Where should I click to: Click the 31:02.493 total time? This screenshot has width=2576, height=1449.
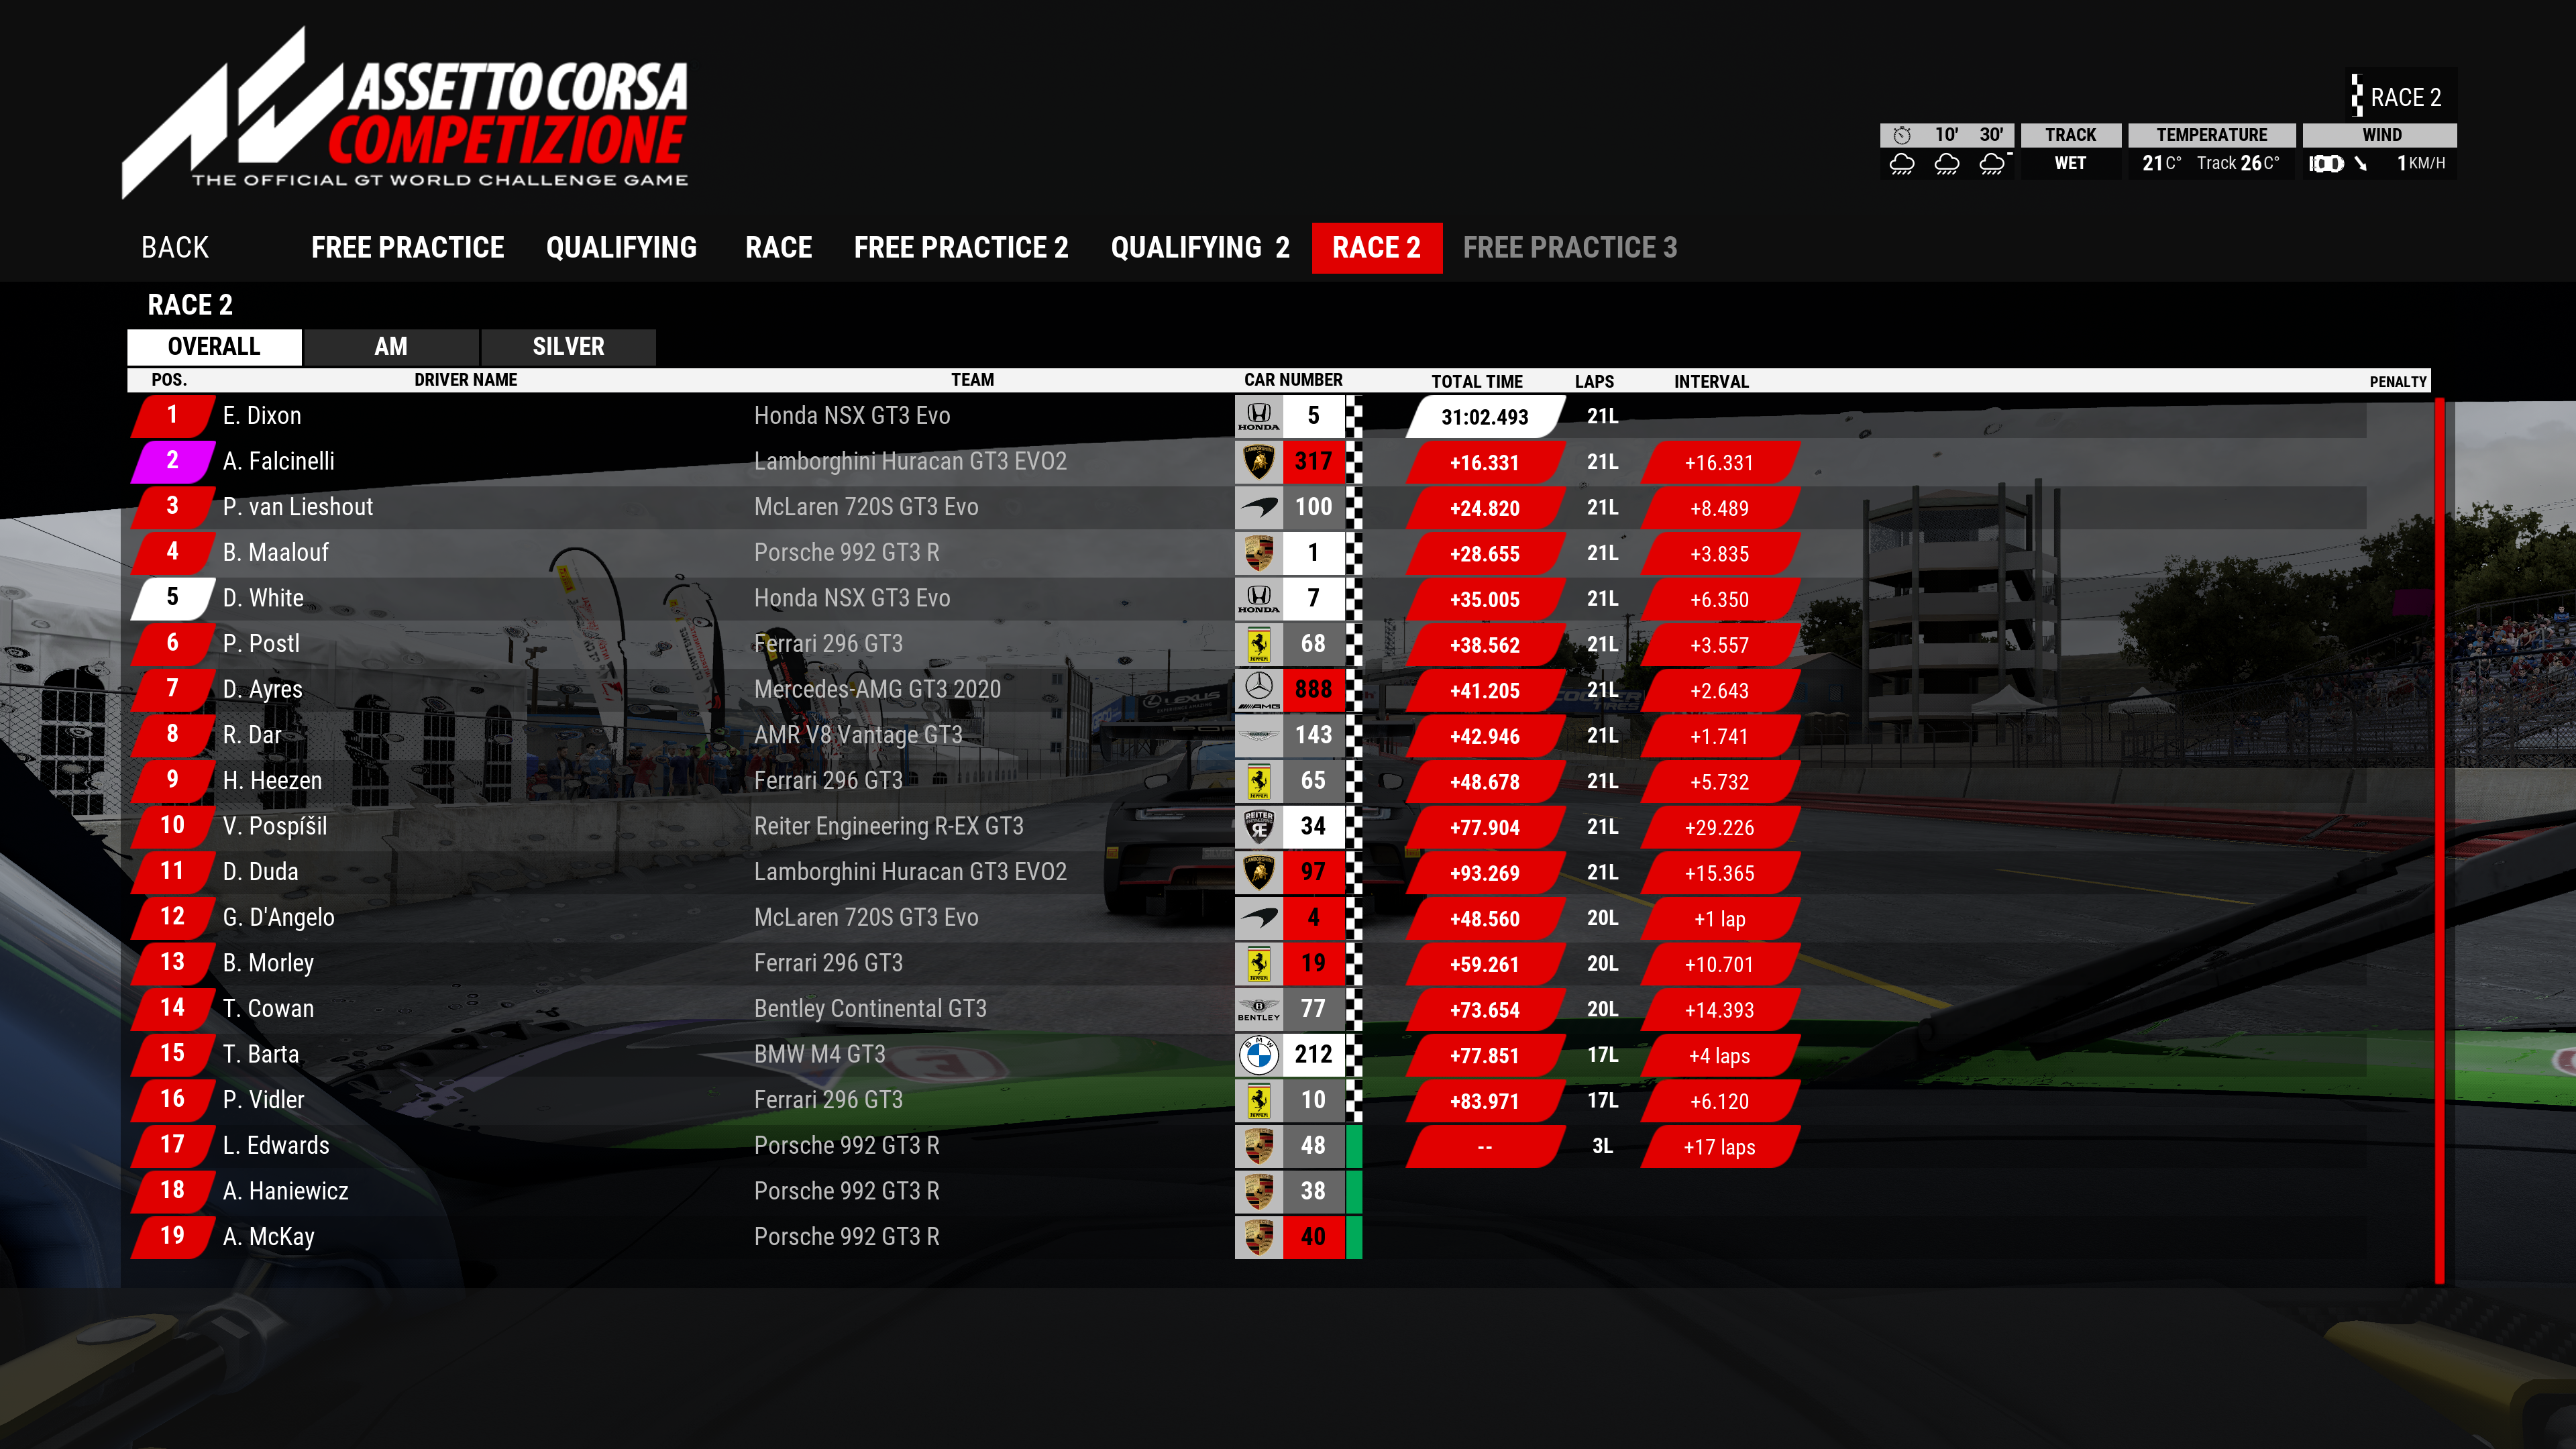1485,417
